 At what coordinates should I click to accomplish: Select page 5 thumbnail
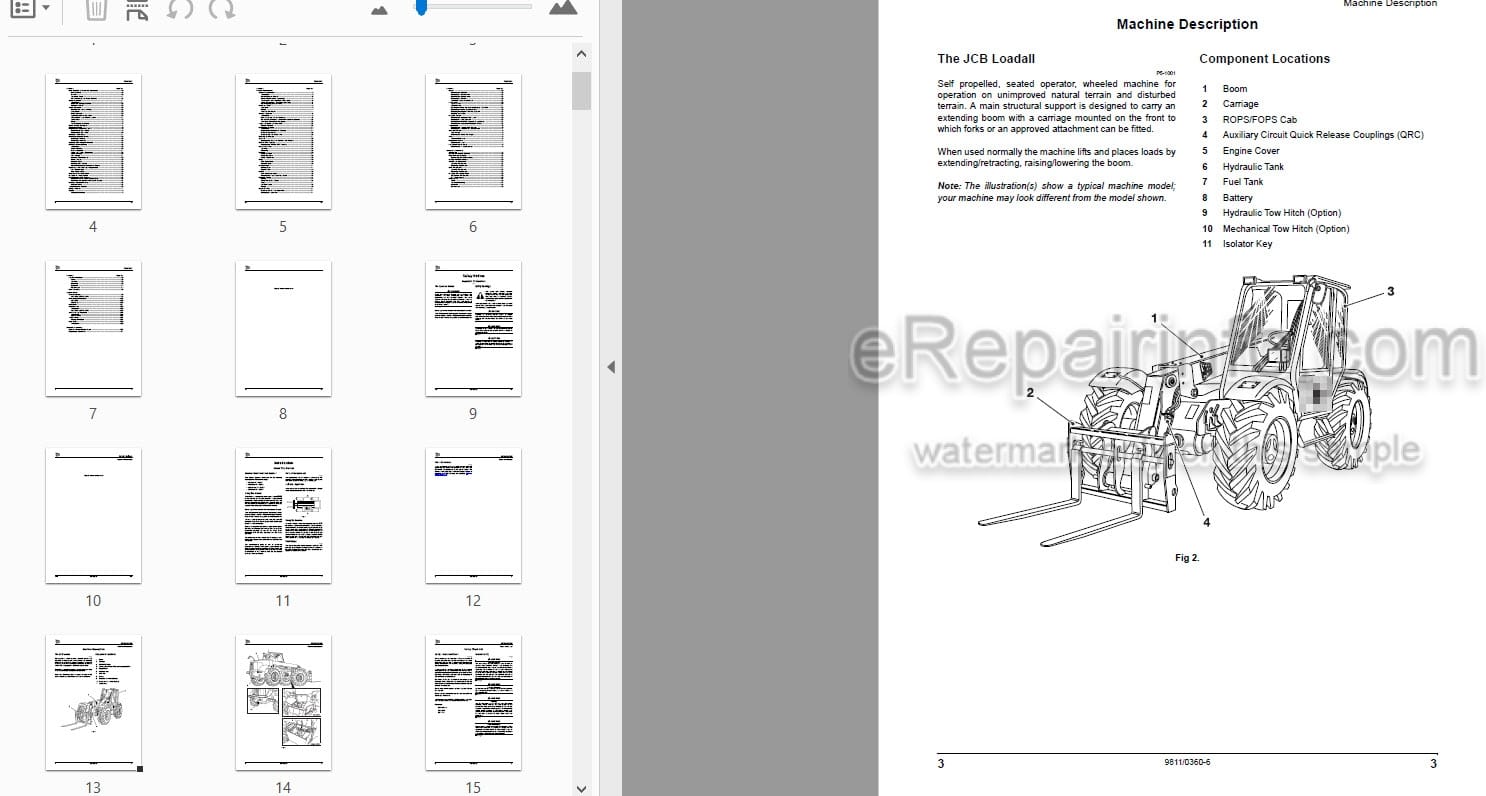(283, 141)
